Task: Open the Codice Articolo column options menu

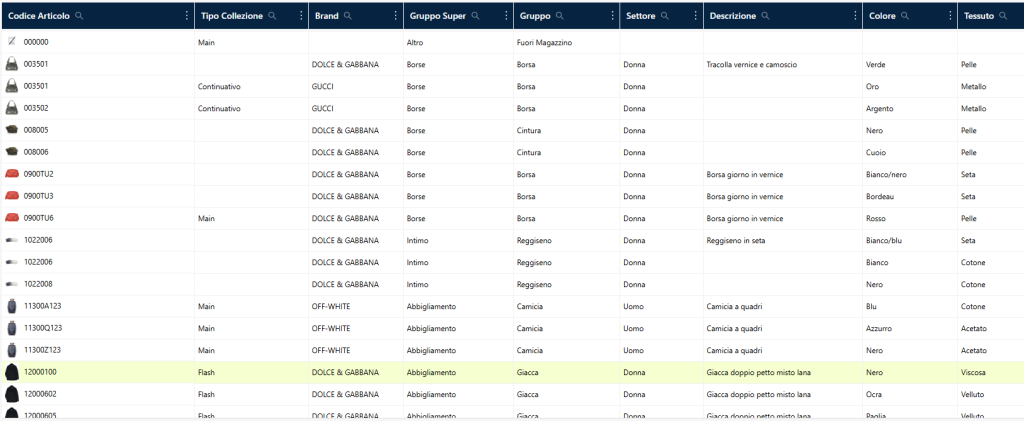Action: 186,16
